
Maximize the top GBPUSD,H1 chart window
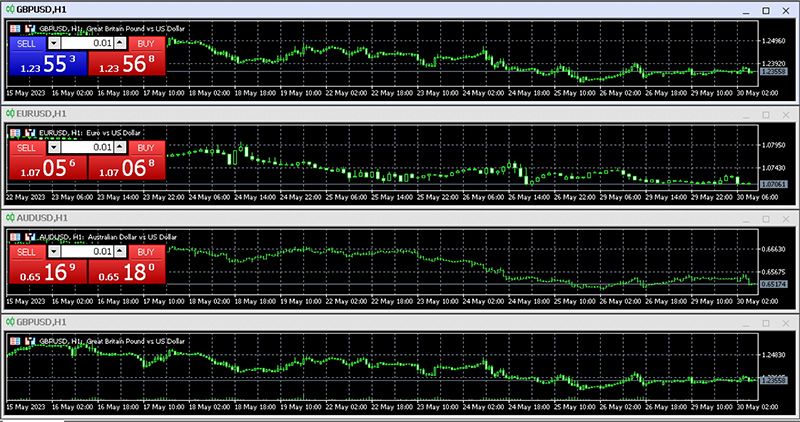click(765, 9)
